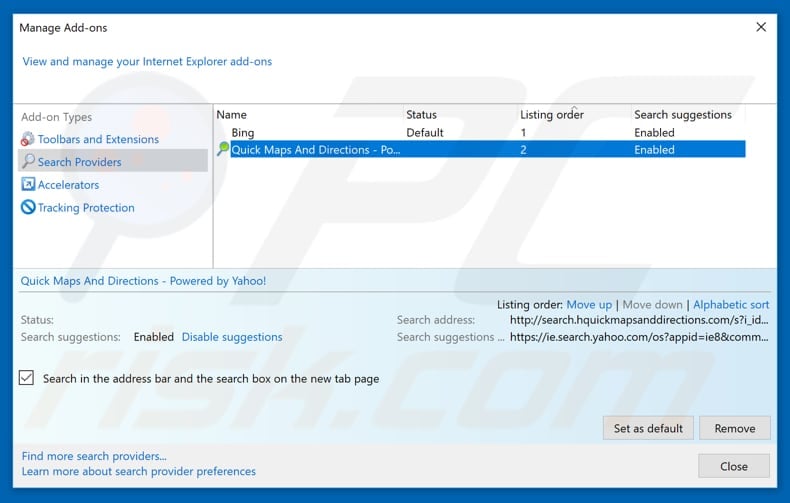Click the Accelerators icon
The height and width of the screenshot is (503, 790).
click(x=28, y=184)
